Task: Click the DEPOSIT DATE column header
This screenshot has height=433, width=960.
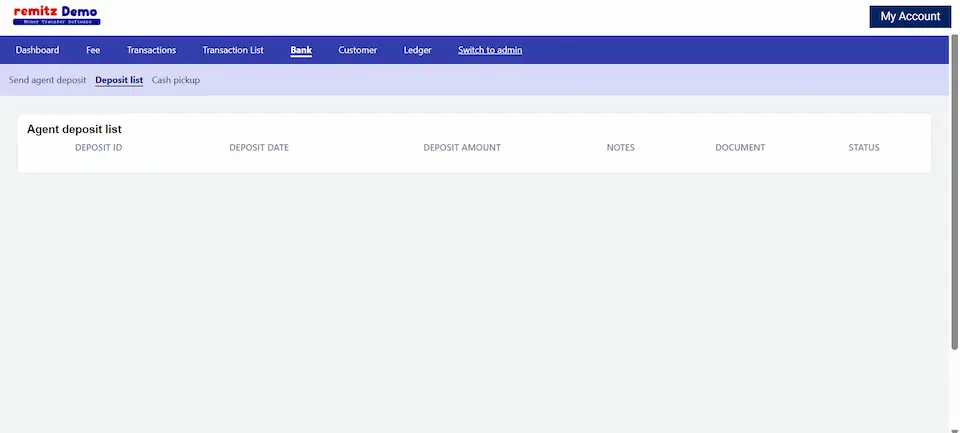Action: 259,148
